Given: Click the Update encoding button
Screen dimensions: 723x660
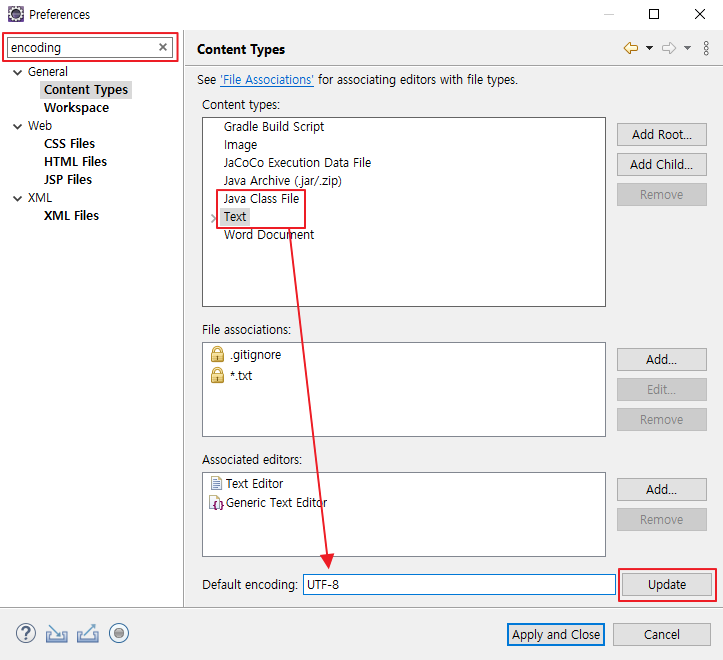Looking at the screenshot, I should coord(667,585).
